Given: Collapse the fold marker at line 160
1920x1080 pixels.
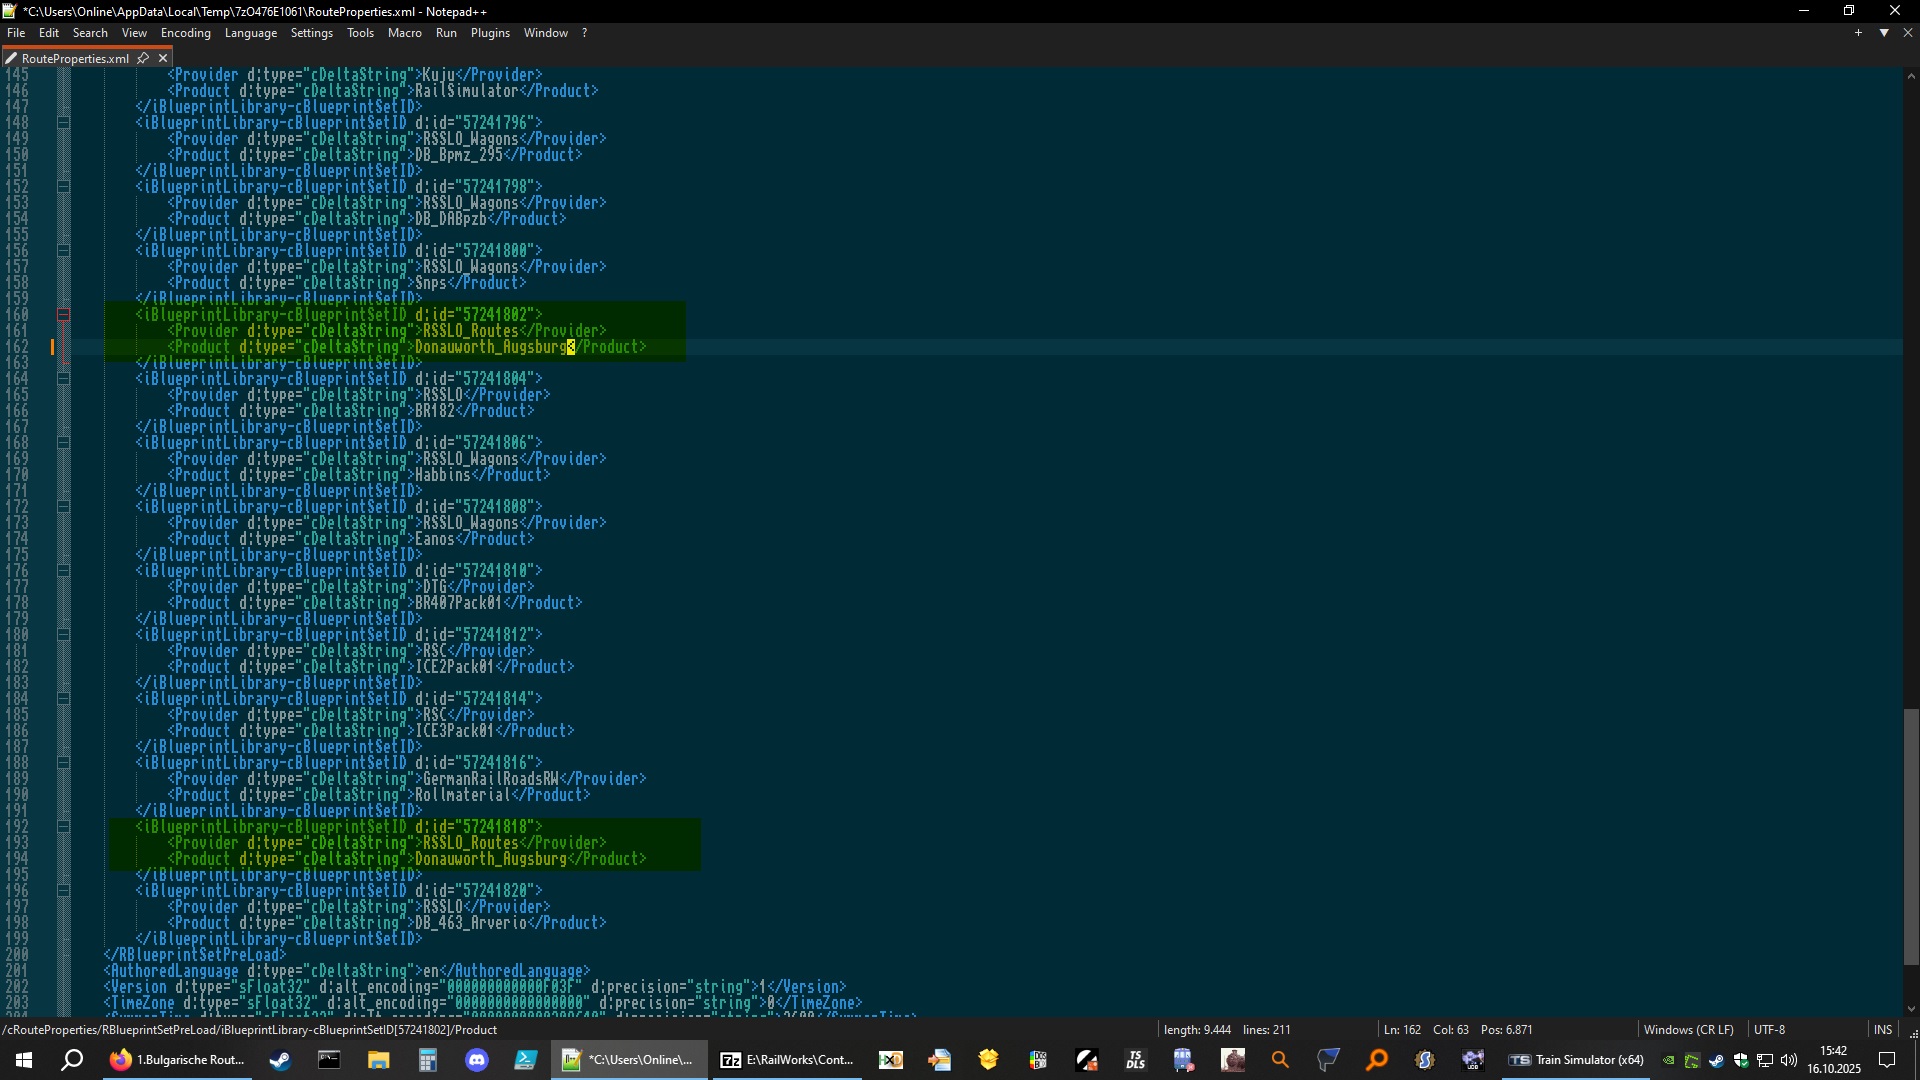Looking at the screenshot, I should coord(63,315).
